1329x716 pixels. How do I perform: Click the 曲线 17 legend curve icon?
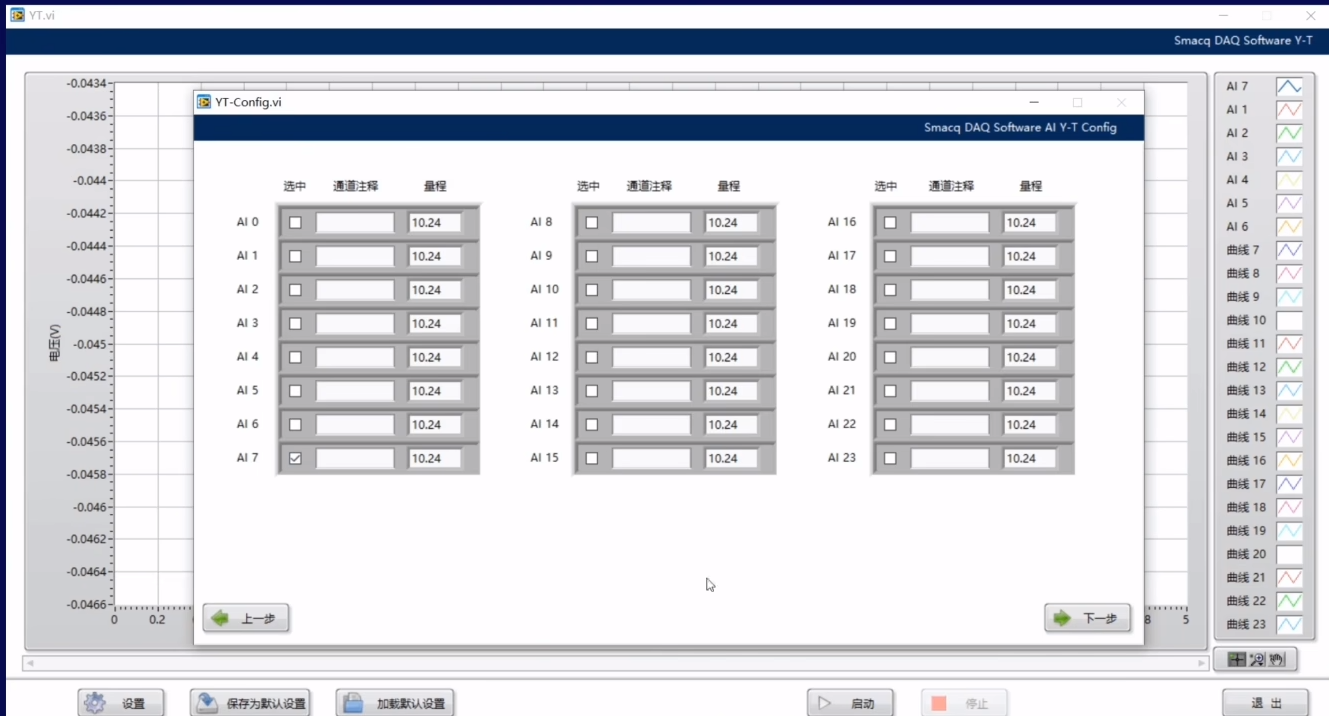1289,484
